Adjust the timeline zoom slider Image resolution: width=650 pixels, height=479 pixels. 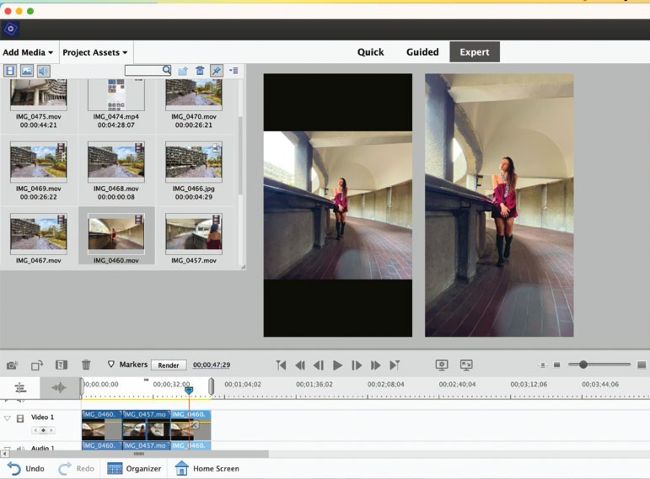583,365
